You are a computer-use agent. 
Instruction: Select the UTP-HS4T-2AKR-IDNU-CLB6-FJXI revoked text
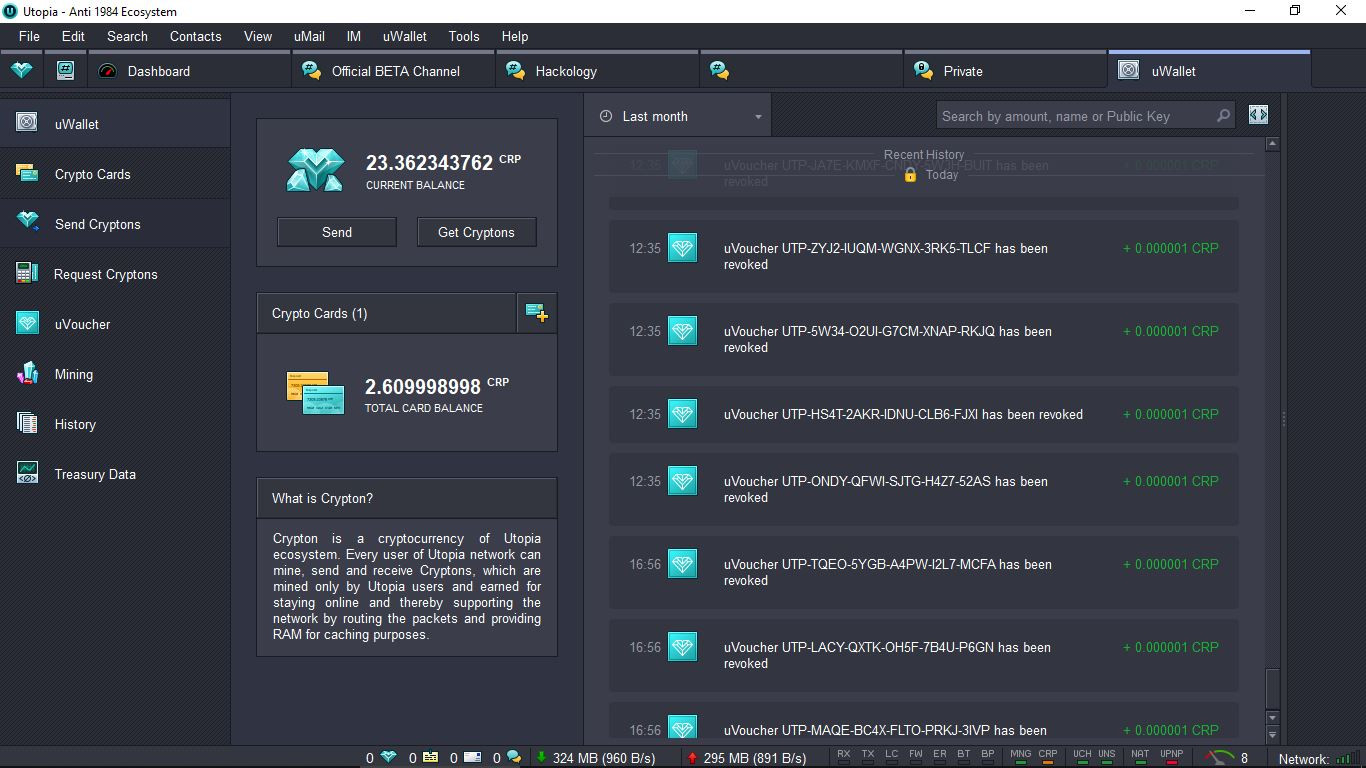coord(903,414)
